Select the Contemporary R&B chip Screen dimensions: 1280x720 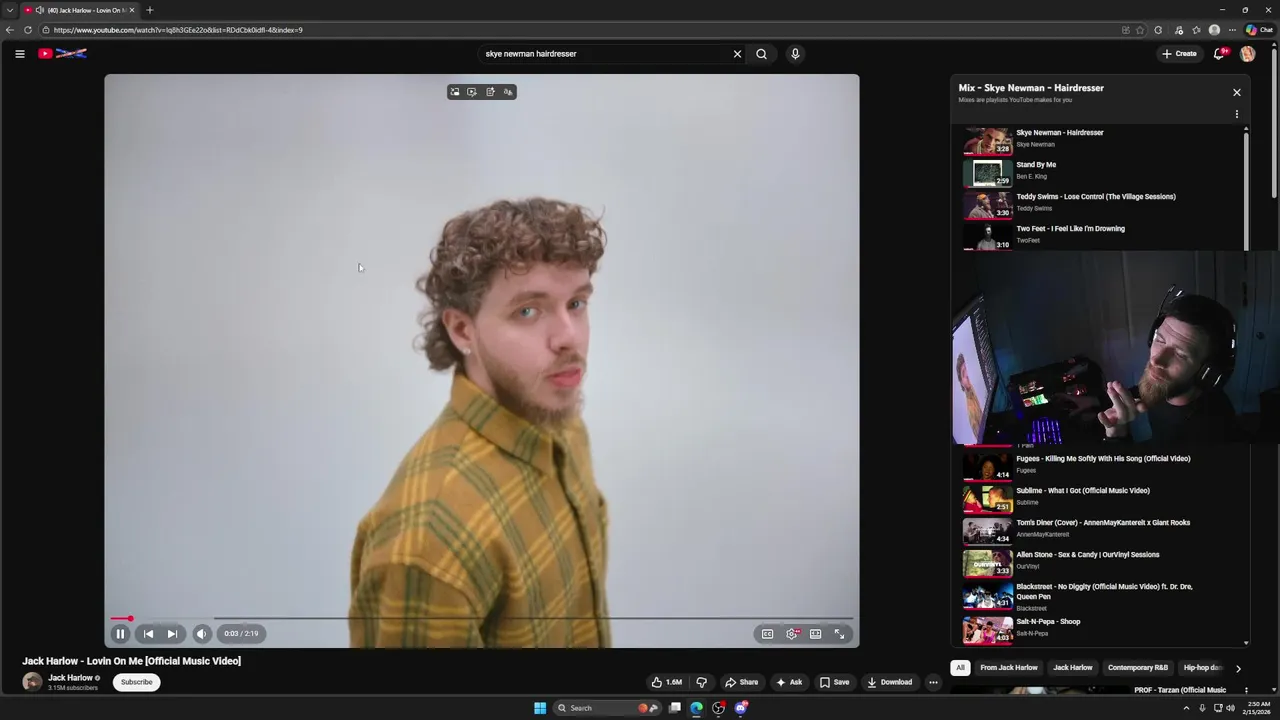tap(1138, 667)
